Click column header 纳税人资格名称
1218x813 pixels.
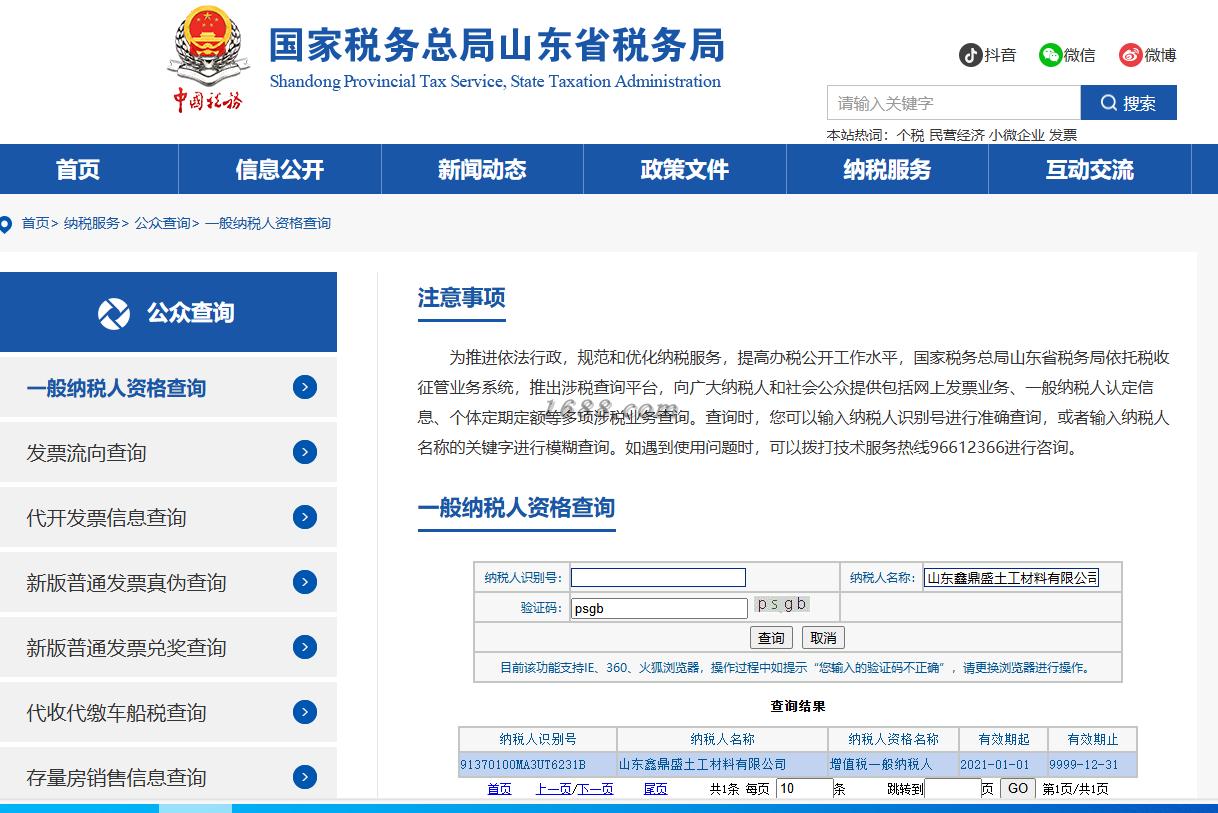pyautogui.click(x=893, y=739)
